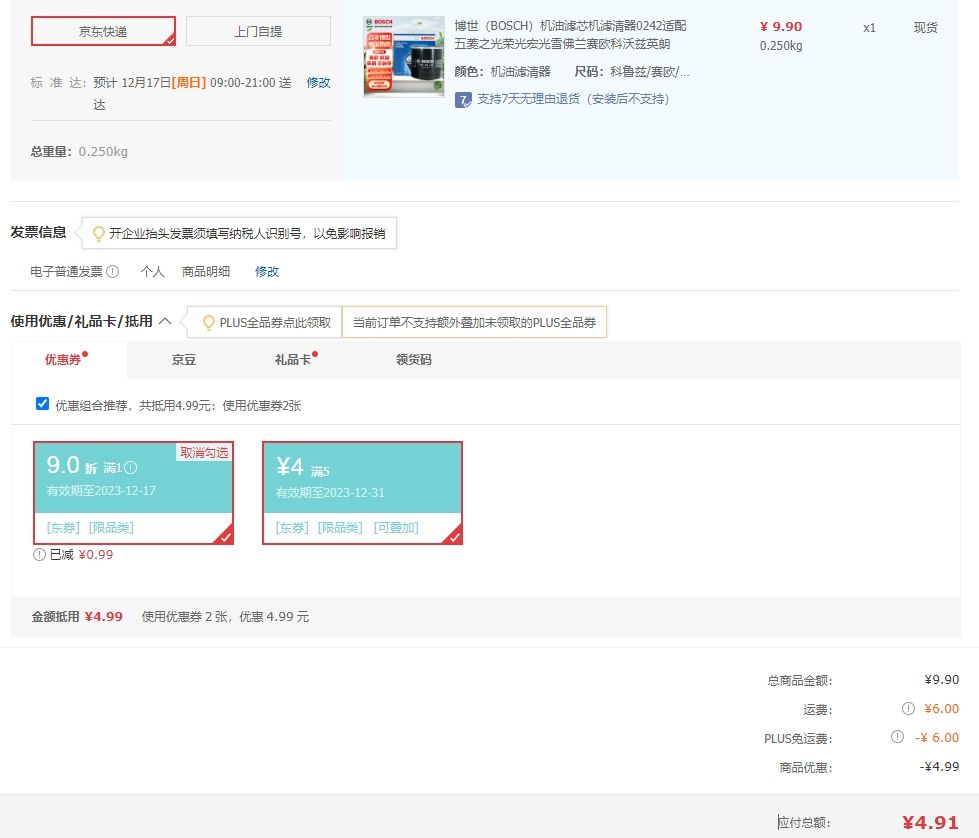Click the 现货 stock status
Viewport: 979px width, 838px height.
[925, 27]
